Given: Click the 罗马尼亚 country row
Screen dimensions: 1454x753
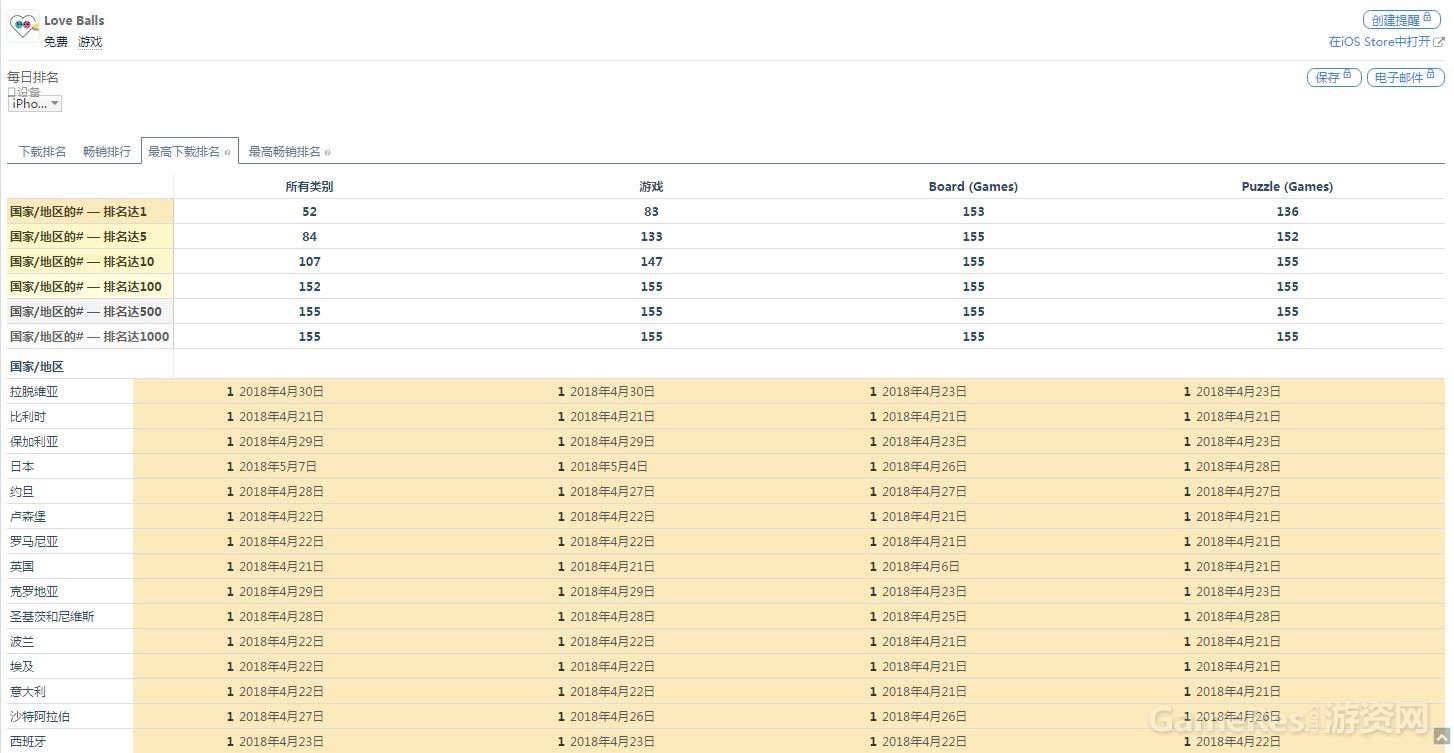Looking at the screenshot, I should click(726, 542).
